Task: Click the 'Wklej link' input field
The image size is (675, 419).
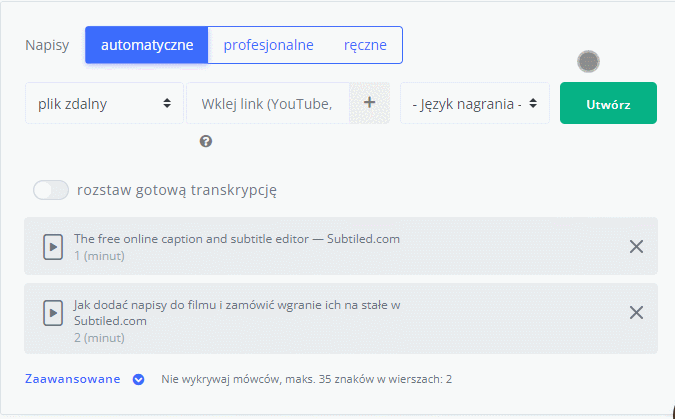Action: point(268,103)
